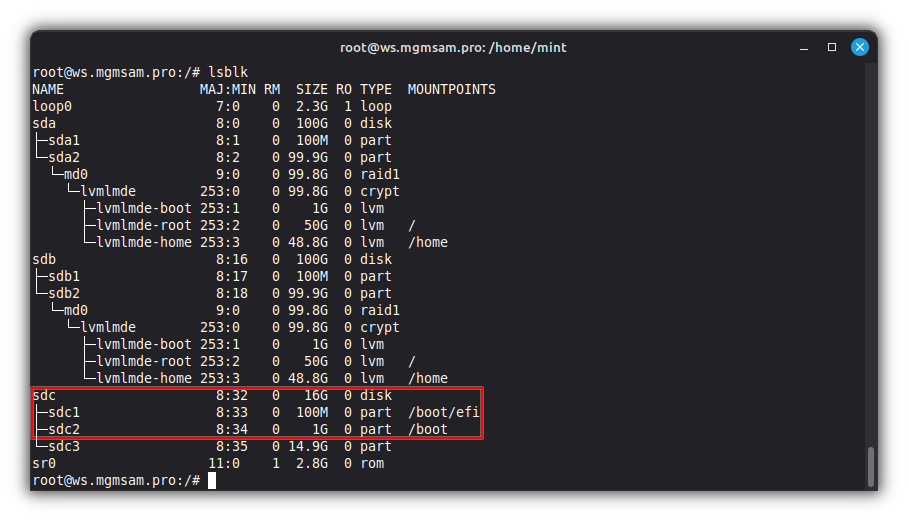Click the typed lsblk command
Viewport: 908px width, 521px height.
pos(229,72)
